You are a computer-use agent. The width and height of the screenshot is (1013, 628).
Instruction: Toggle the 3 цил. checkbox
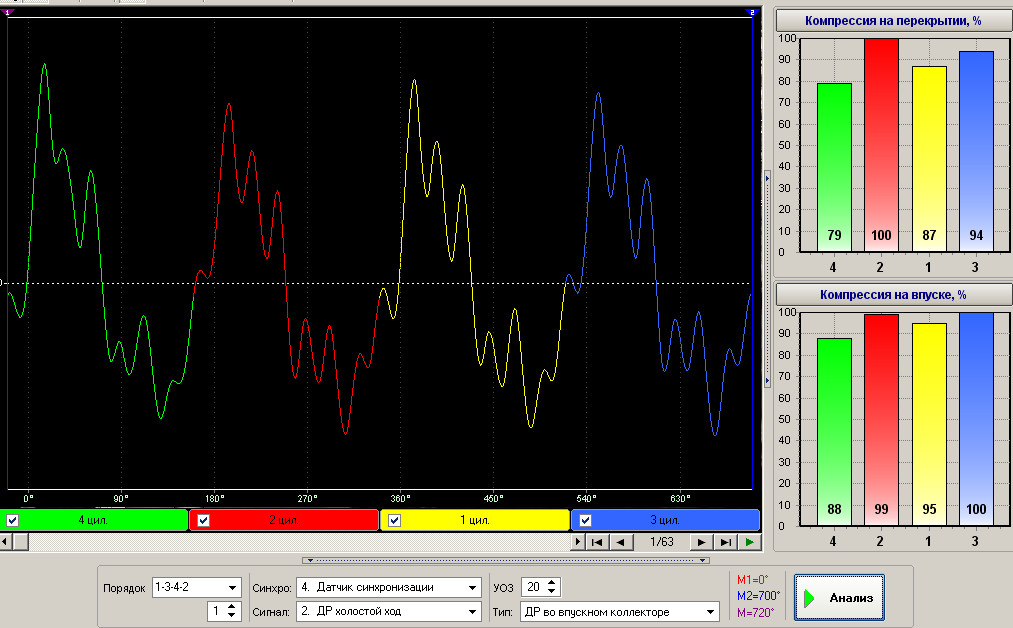tap(585, 520)
